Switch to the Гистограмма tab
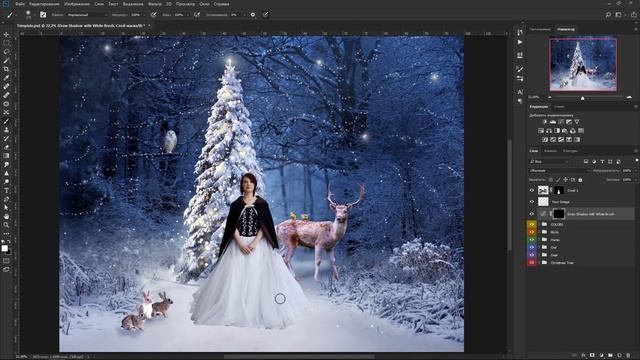Screen dimensions: 640x360 tap(540, 29)
